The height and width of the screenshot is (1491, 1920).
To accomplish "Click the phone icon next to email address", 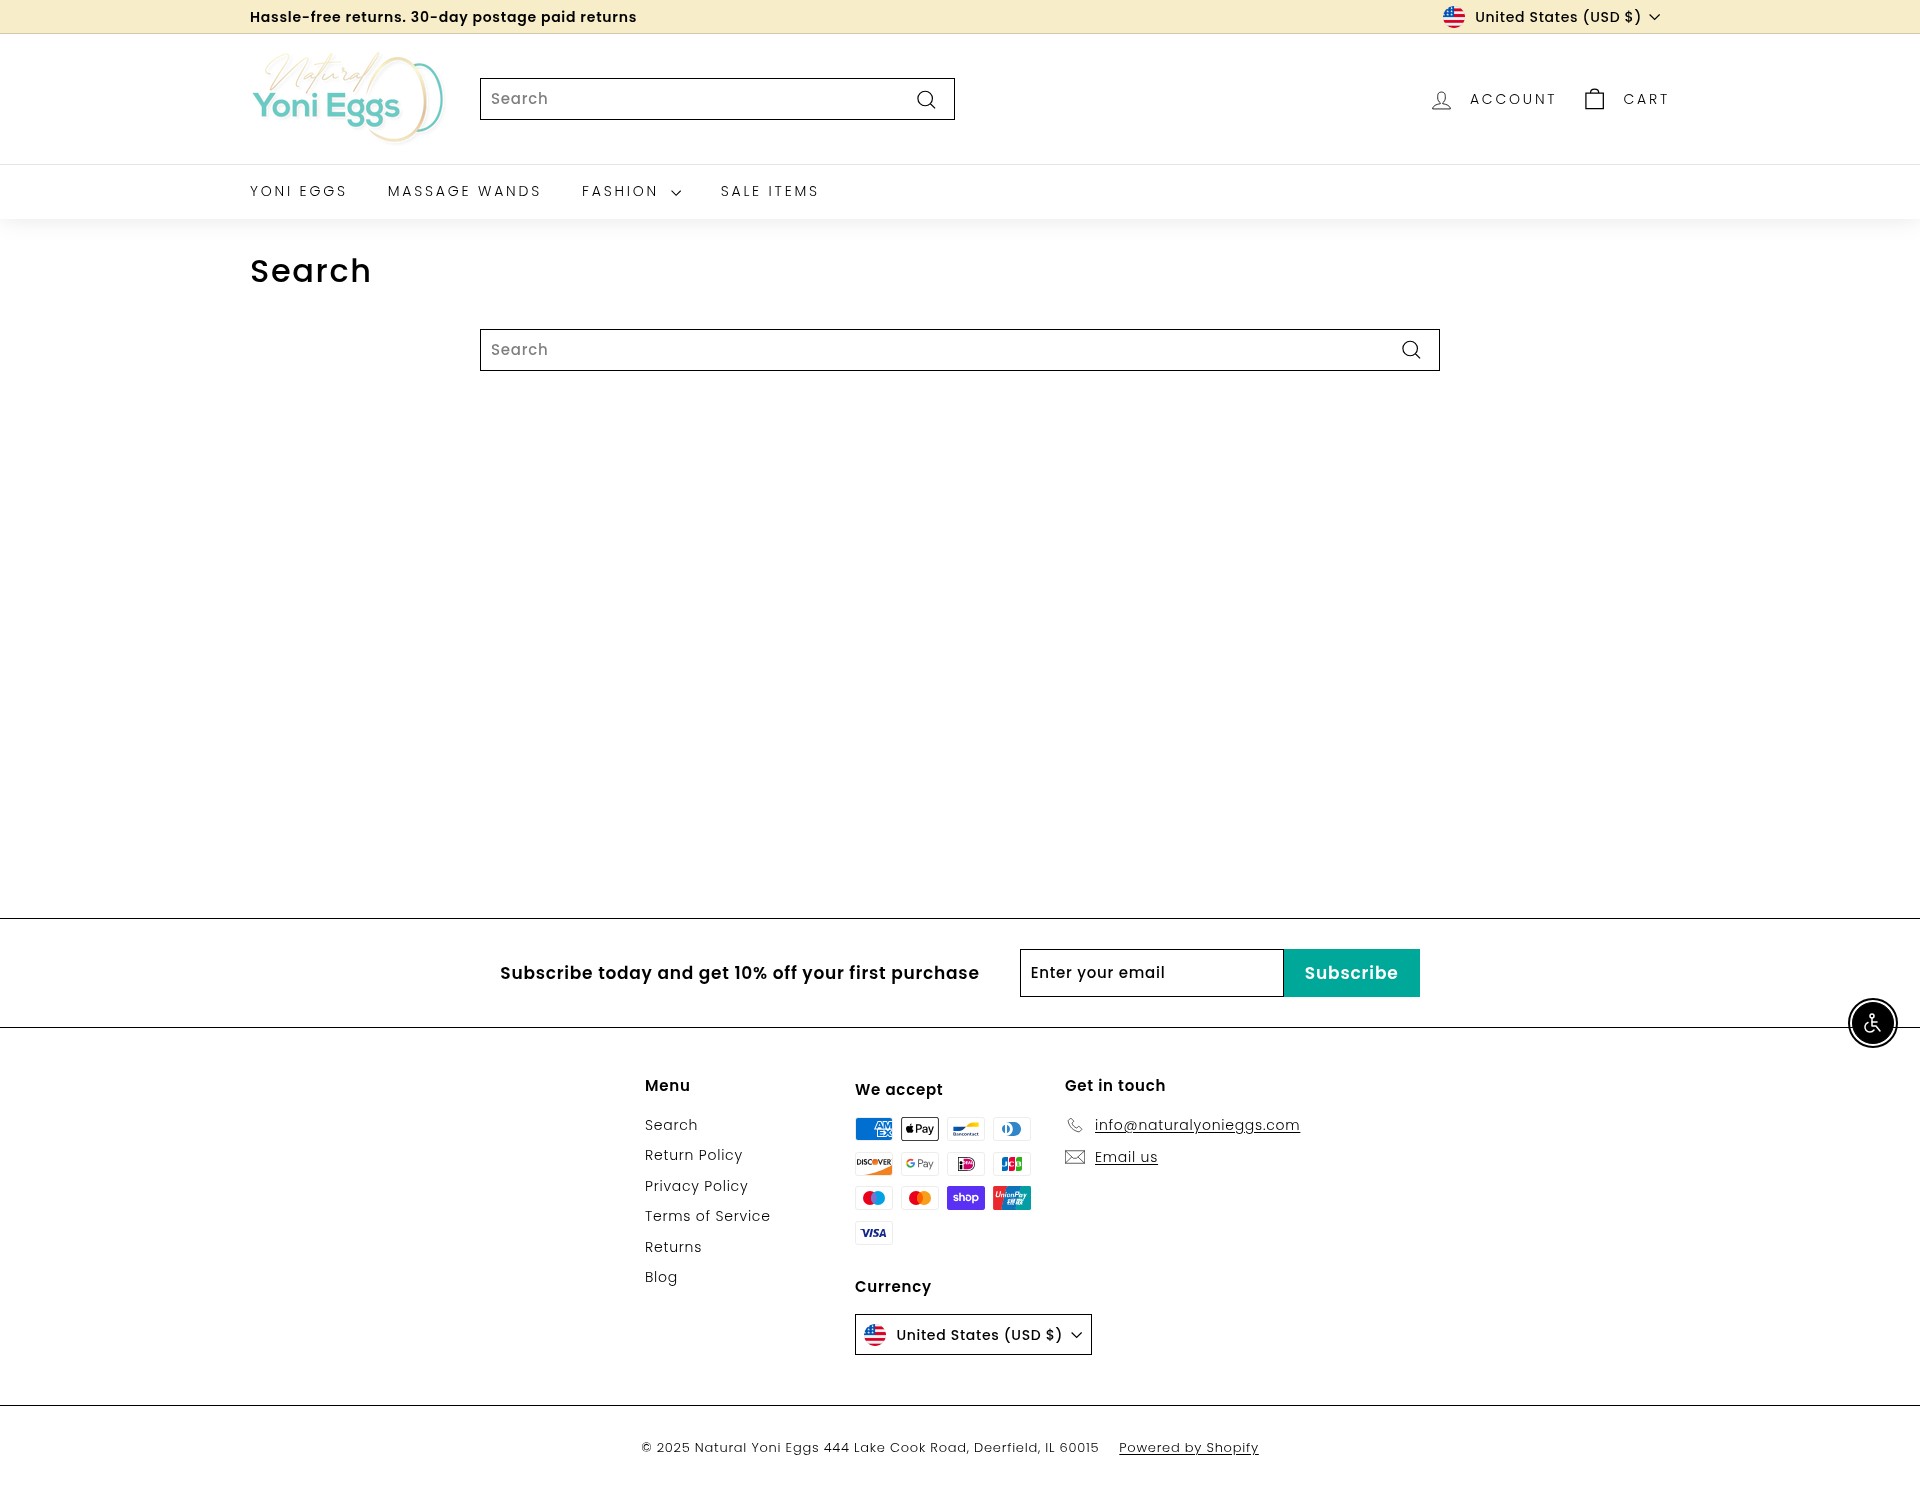I will point(1075,1125).
